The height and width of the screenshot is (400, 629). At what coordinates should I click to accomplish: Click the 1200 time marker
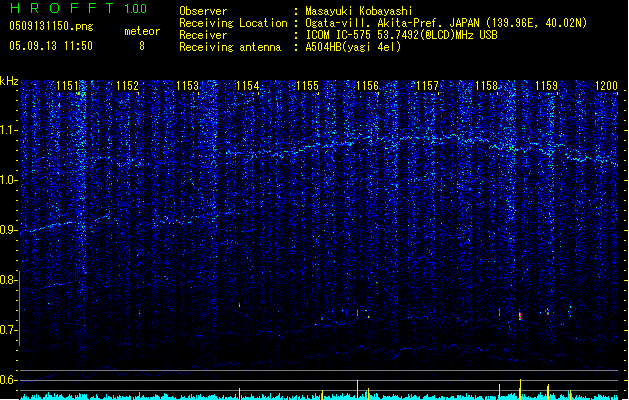click(x=606, y=87)
